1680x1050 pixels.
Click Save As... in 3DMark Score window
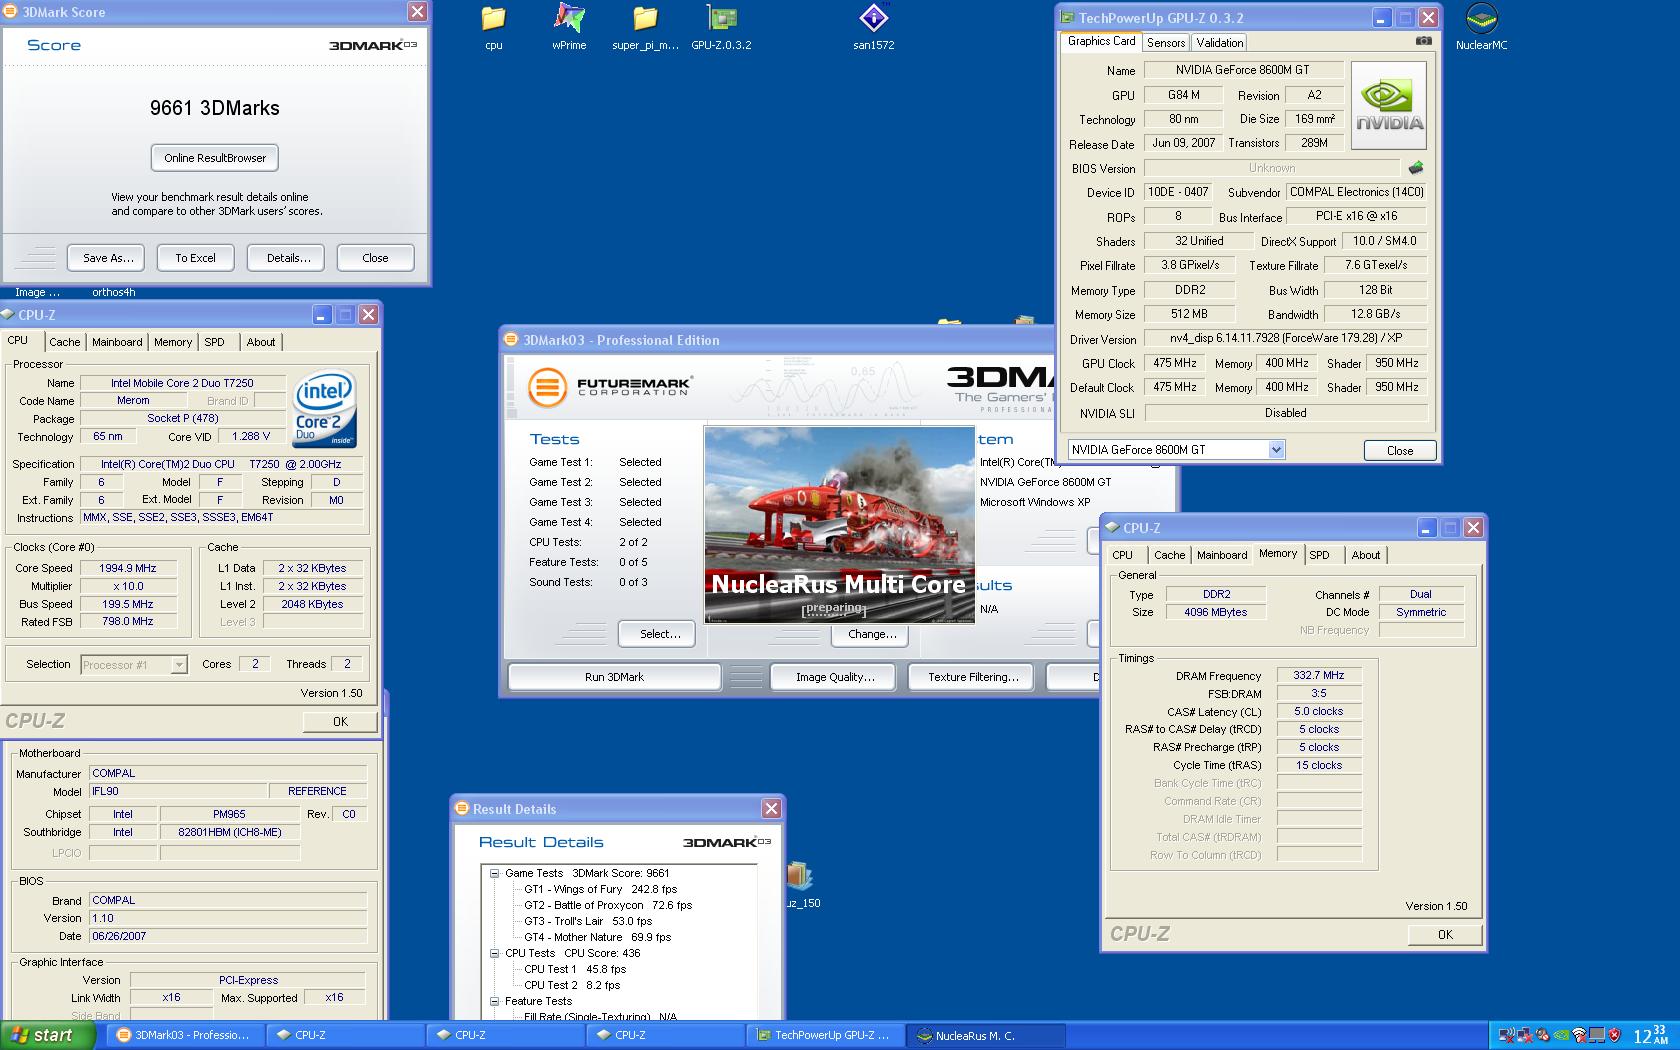tap(107, 258)
